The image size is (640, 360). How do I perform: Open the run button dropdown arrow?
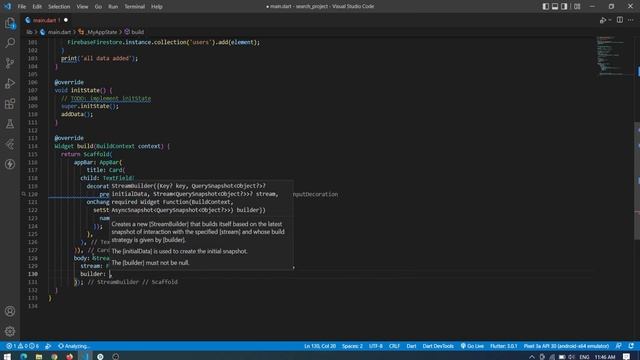click(610, 20)
